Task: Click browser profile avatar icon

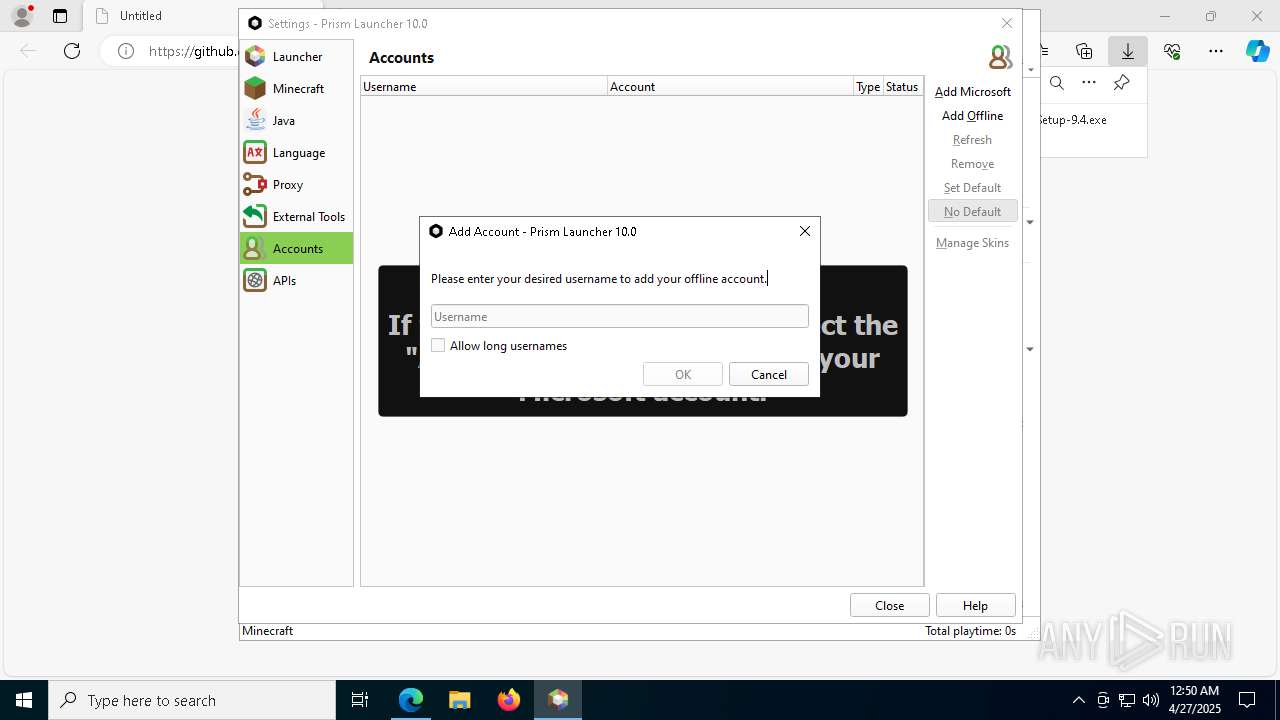Action: (22, 16)
